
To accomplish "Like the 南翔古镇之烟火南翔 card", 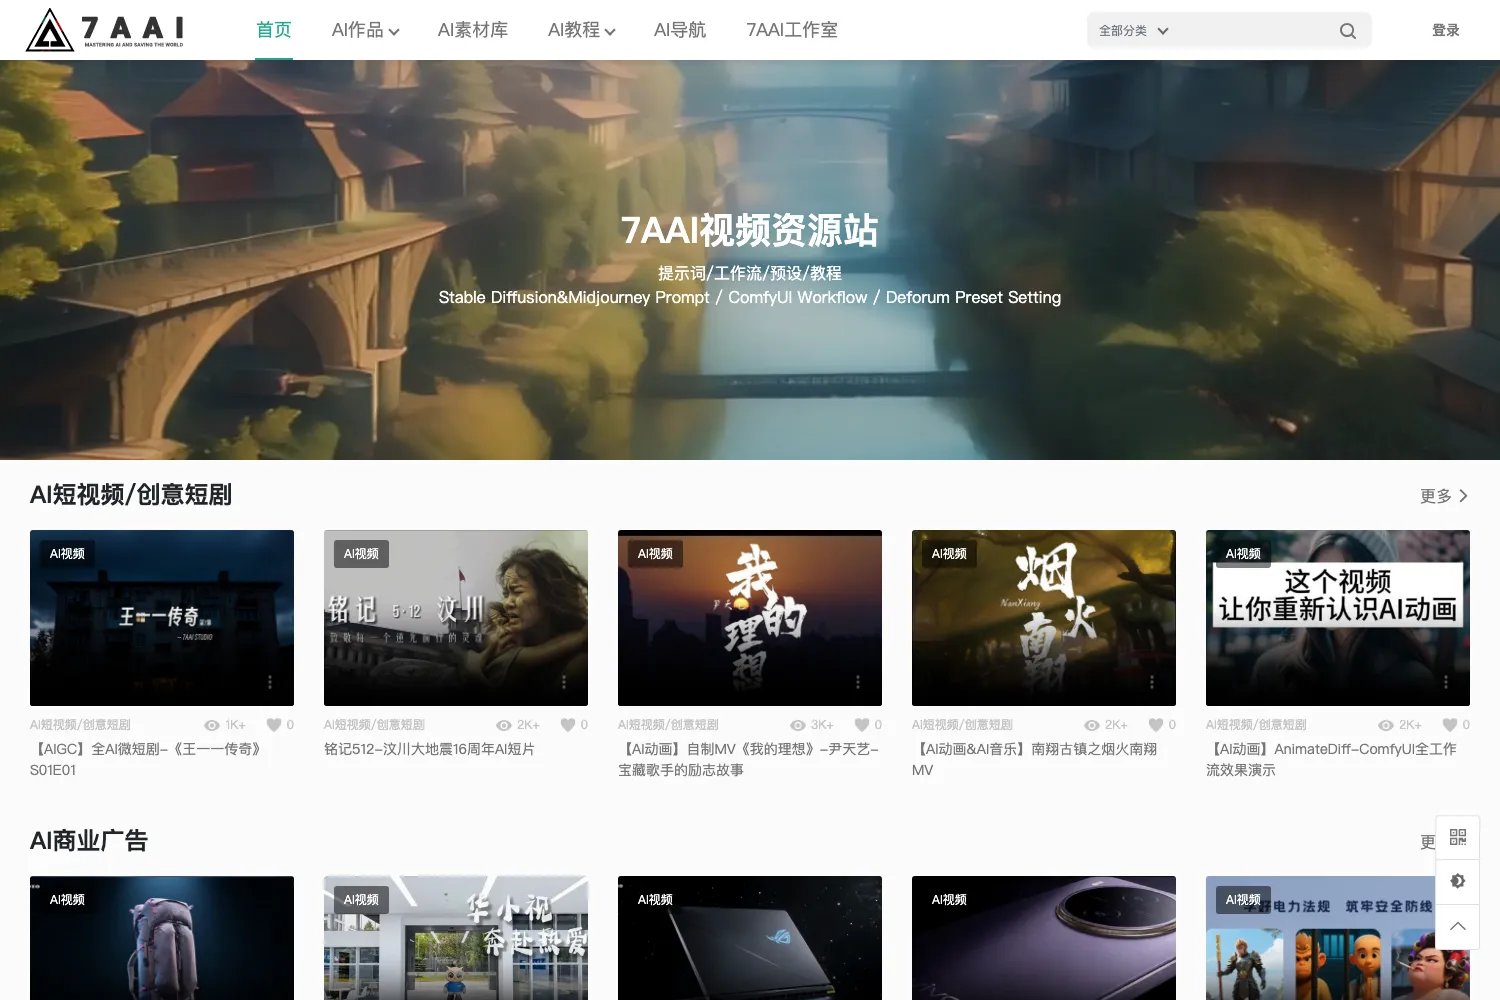I will coord(1156,725).
